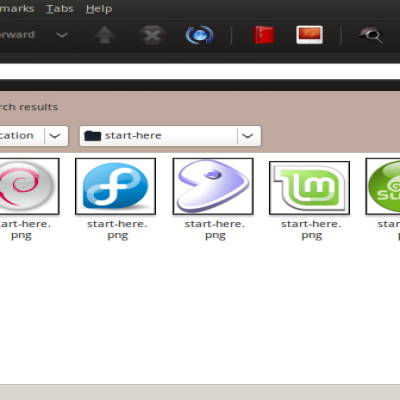Expand the Location criteria dropdown
400x400 pixels.
click(34, 136)
